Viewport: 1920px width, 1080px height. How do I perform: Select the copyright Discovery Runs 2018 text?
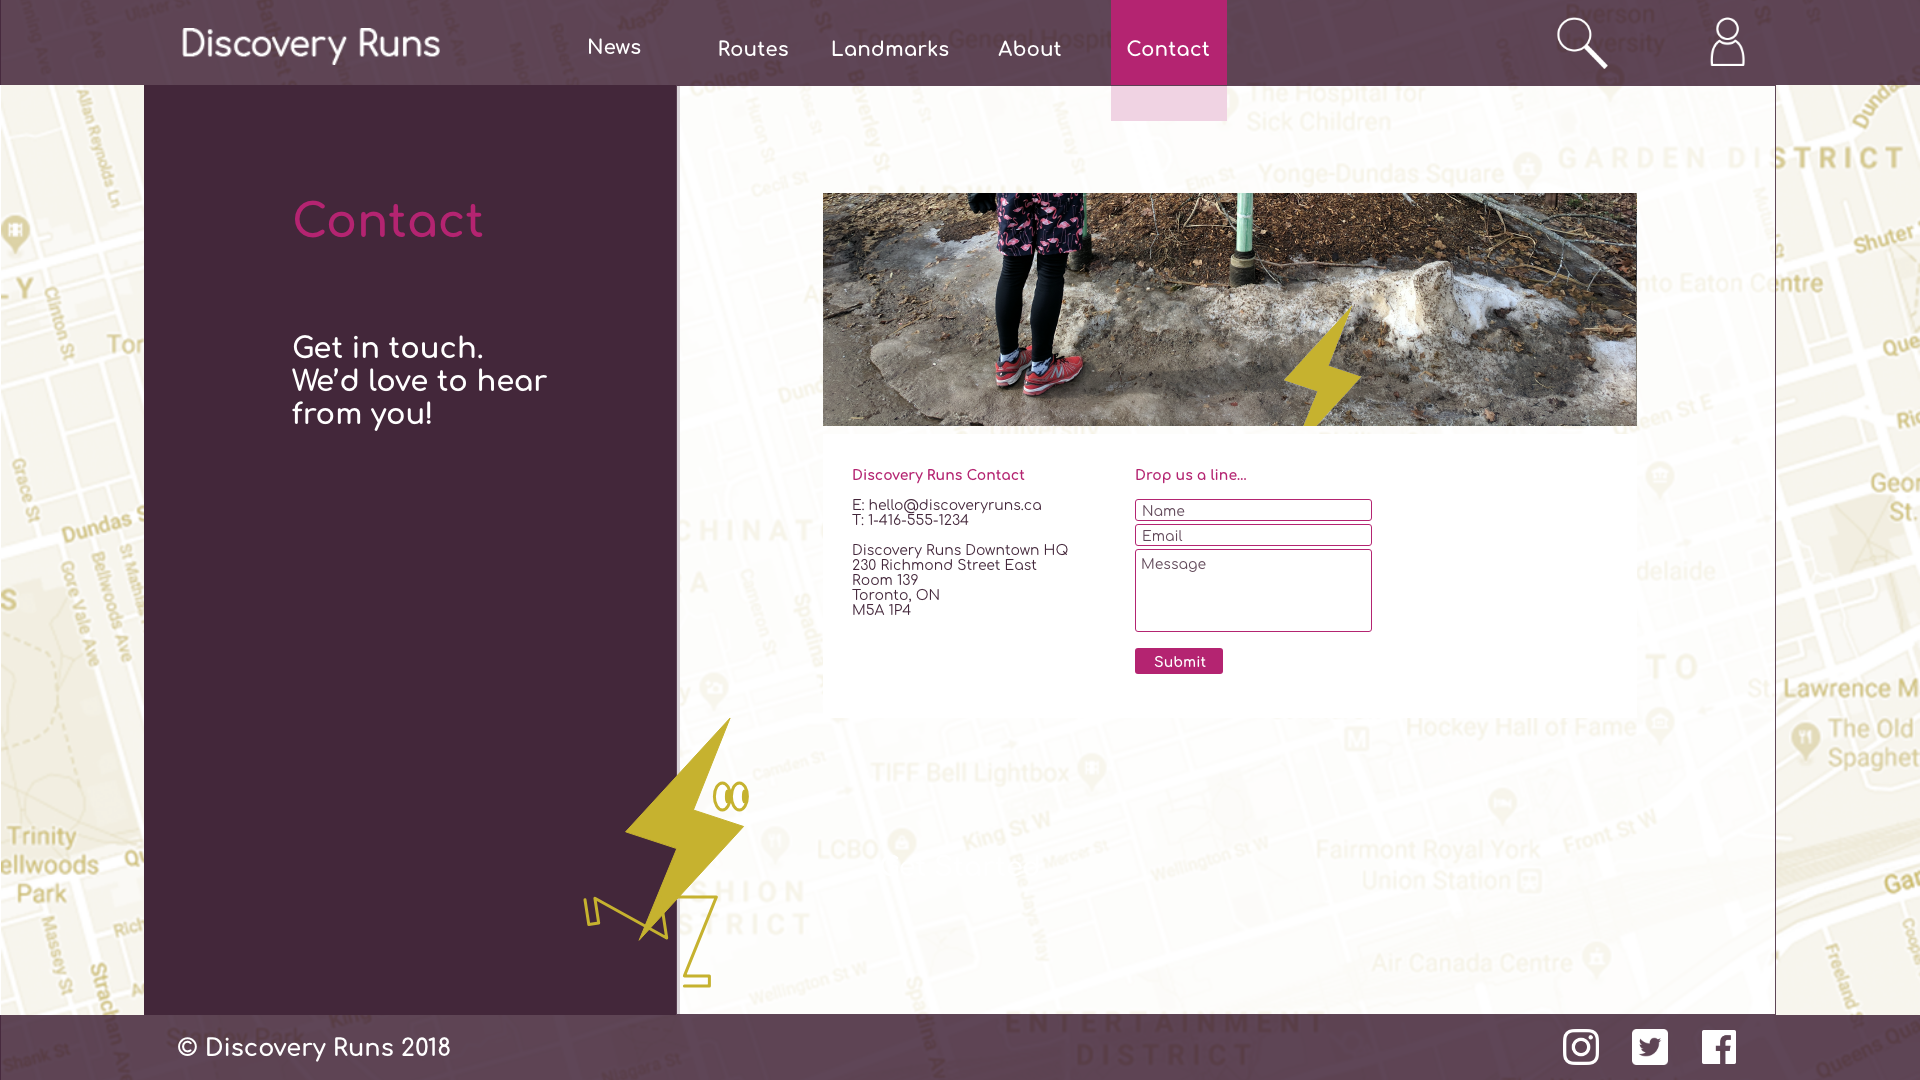[314, 1048]
